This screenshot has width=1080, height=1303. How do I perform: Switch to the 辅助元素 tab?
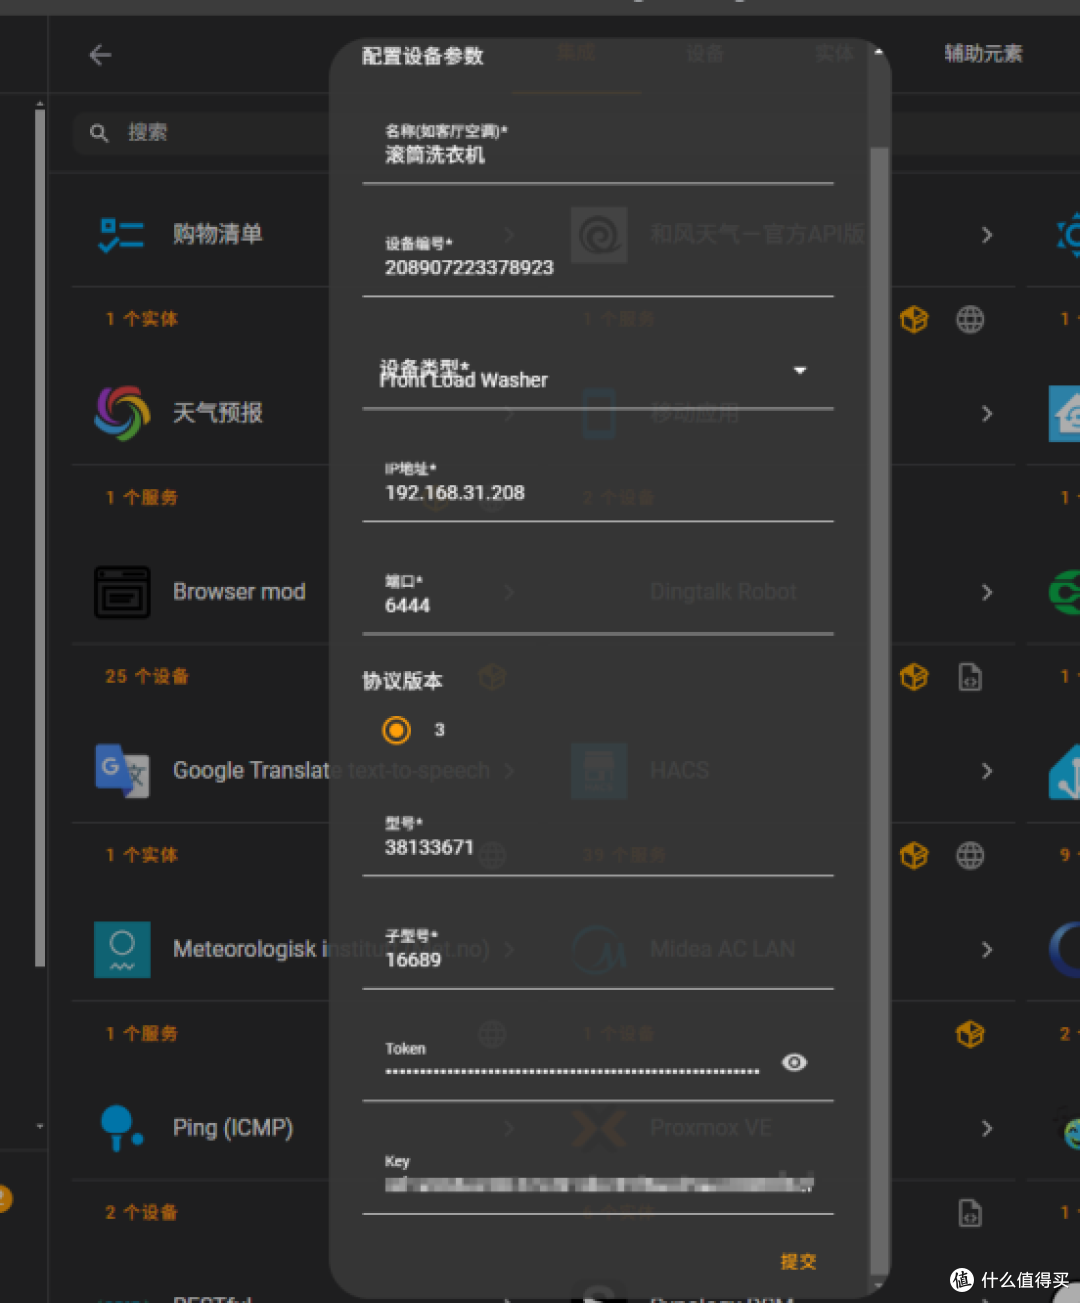pyautogui.click(x=983, y=53)
